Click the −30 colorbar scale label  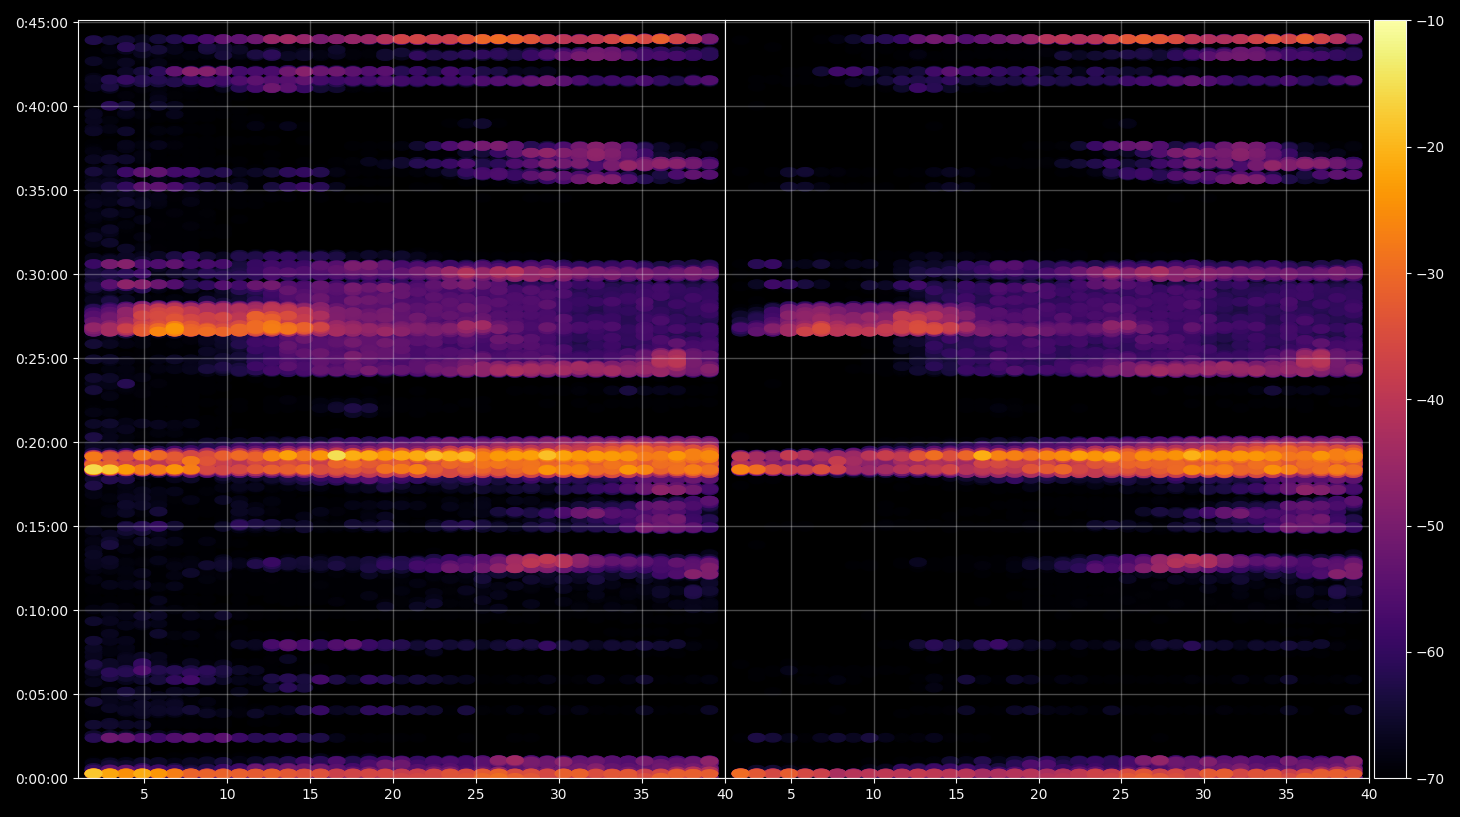[1431, 274]
